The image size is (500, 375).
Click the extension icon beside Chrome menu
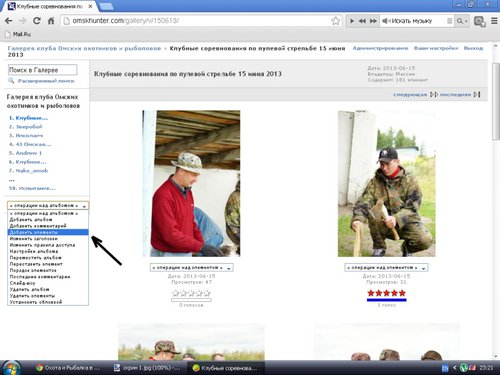tap(479, 21)
